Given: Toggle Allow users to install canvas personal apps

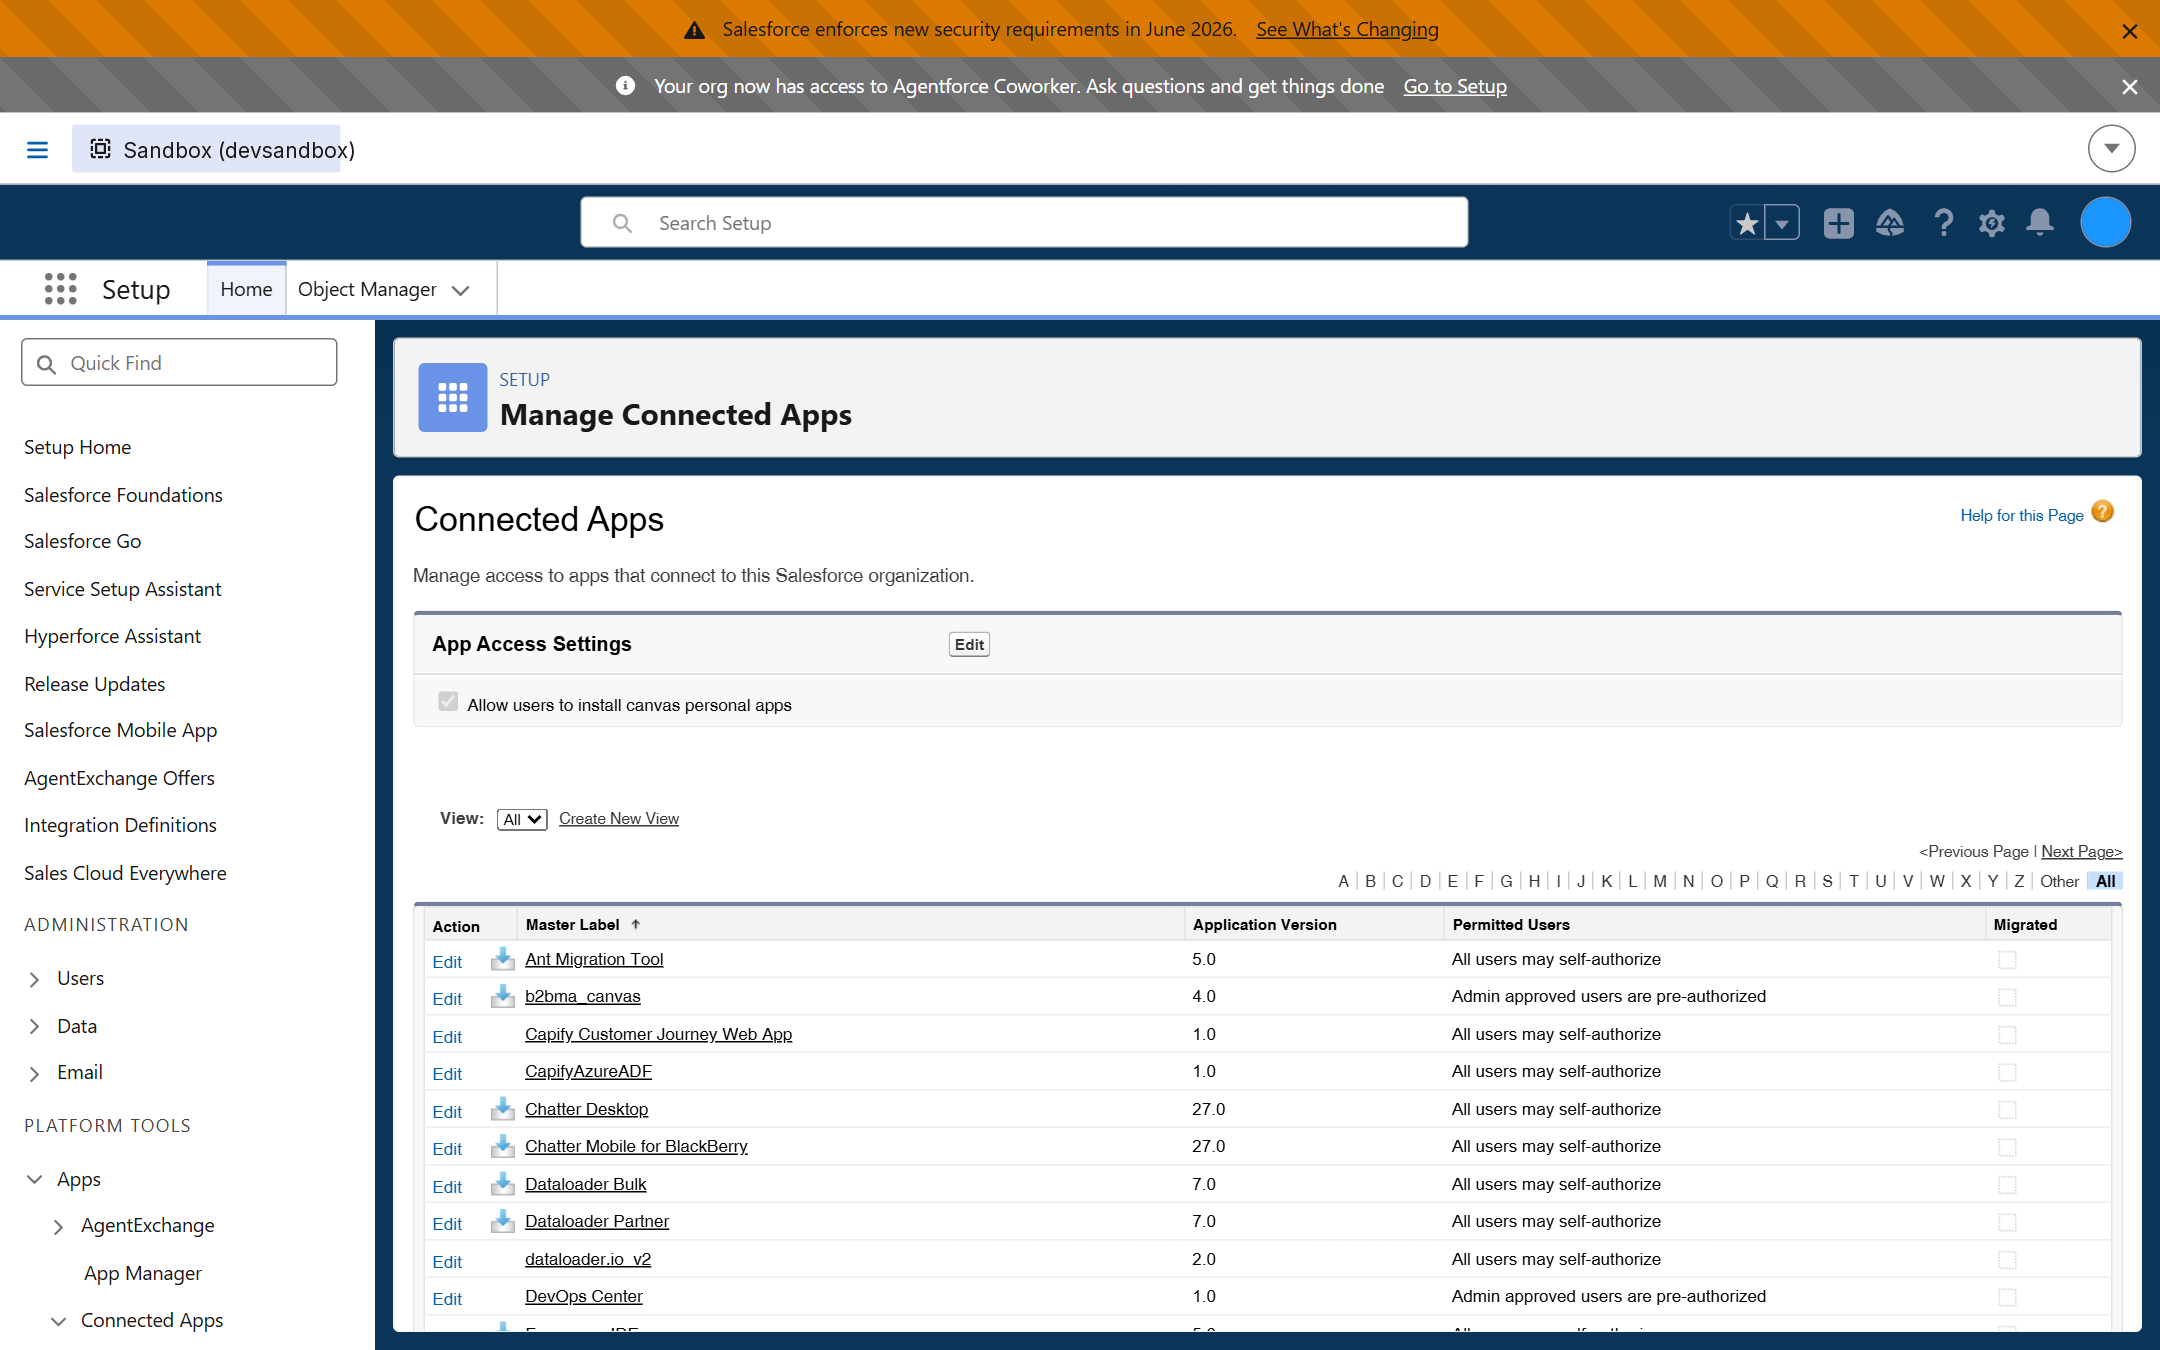Looking at the screenshot, I should 447,702.
